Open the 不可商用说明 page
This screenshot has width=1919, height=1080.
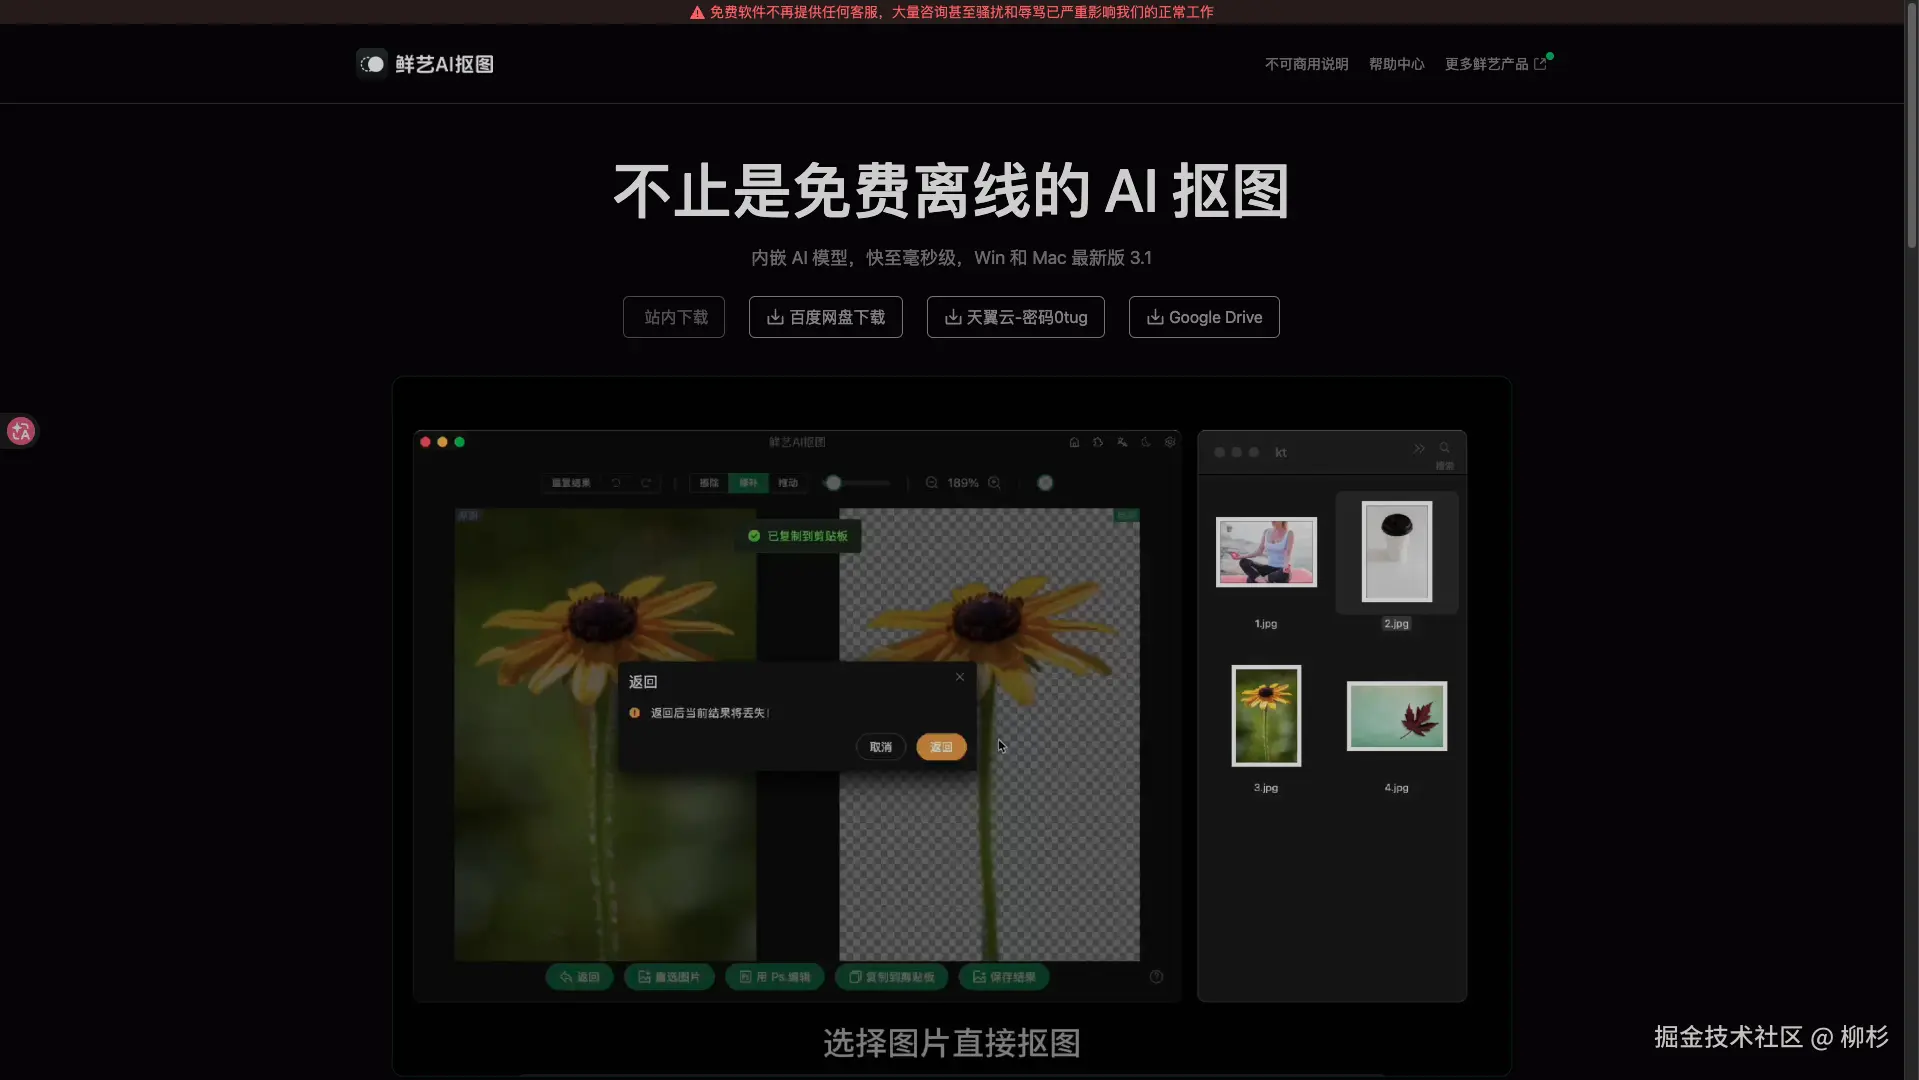click(x=1306, y=64)
